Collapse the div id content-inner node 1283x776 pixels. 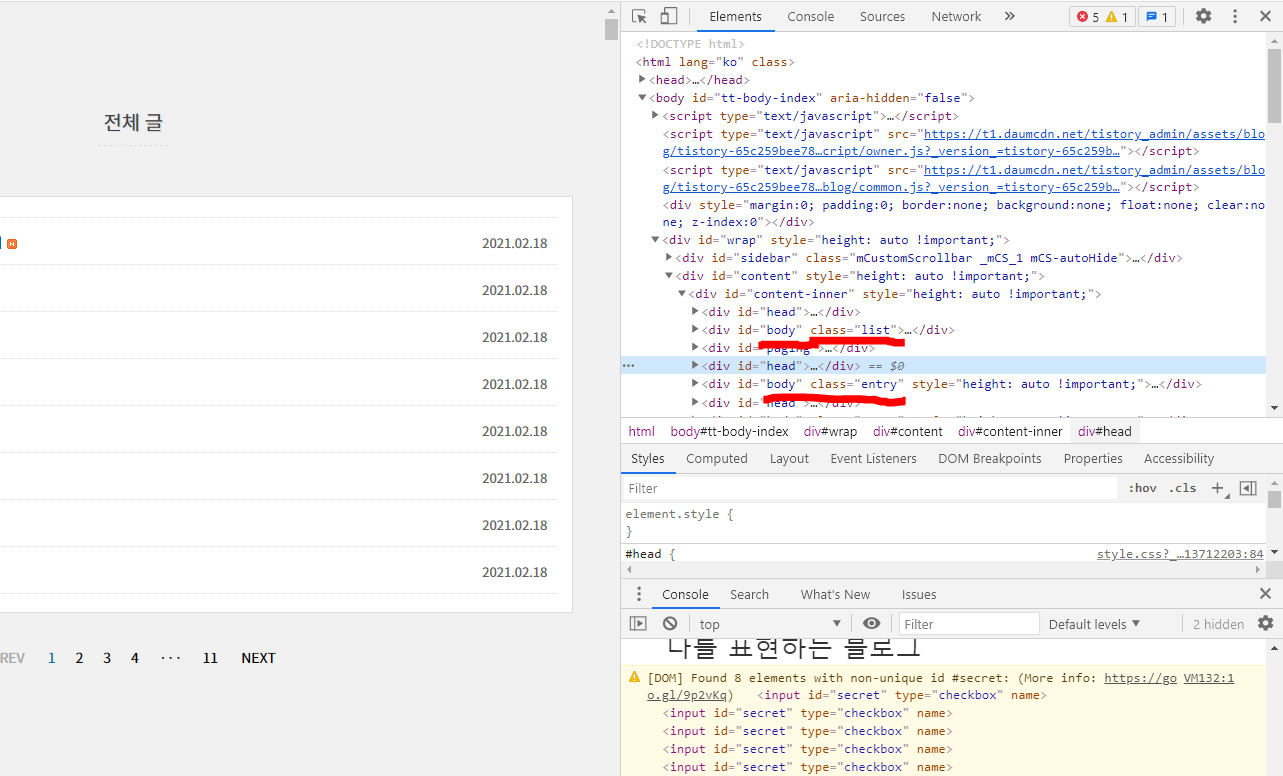point(682,294)
